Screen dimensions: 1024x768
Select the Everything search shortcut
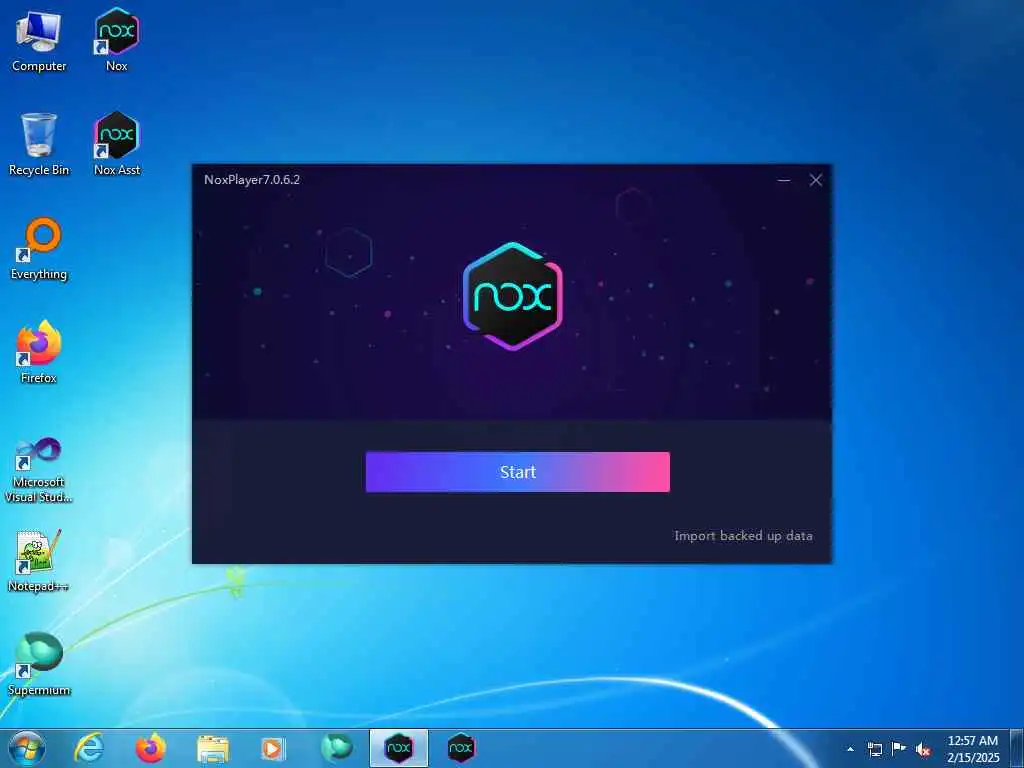(39, 249)
